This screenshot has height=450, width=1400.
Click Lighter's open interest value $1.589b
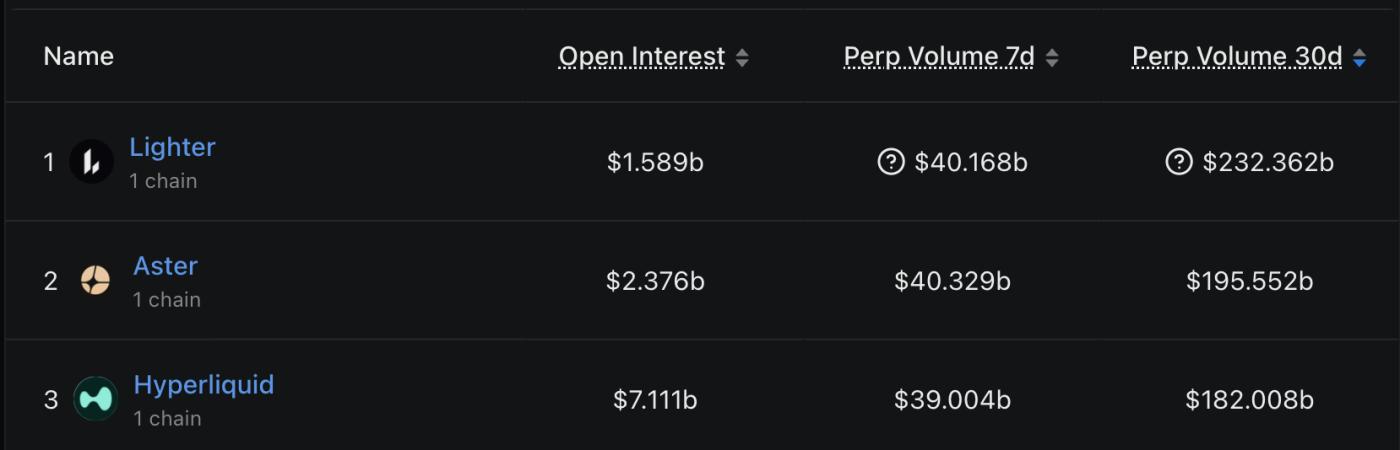click(655, 162)
